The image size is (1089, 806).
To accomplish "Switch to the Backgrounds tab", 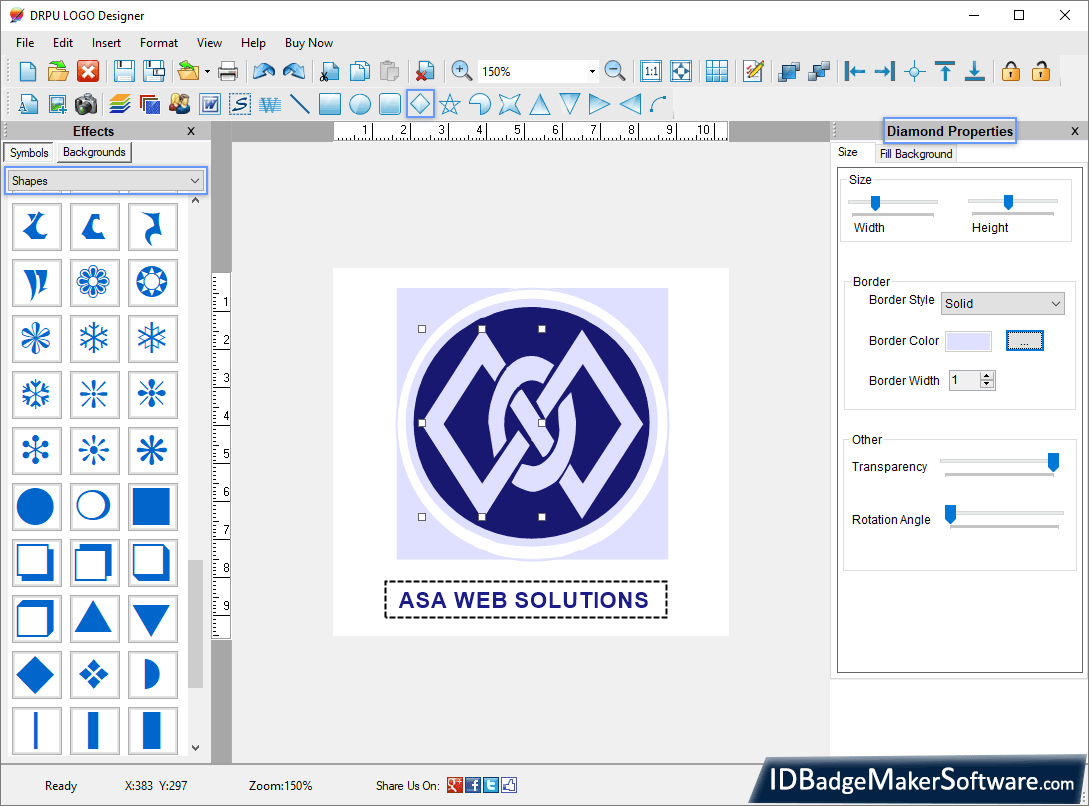I will click(94, 152).
